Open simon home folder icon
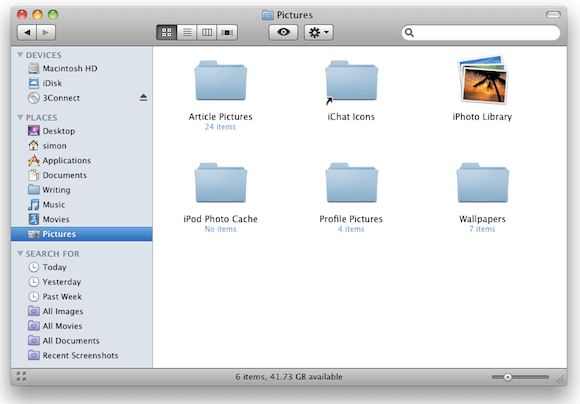 [x=34, y=145]
